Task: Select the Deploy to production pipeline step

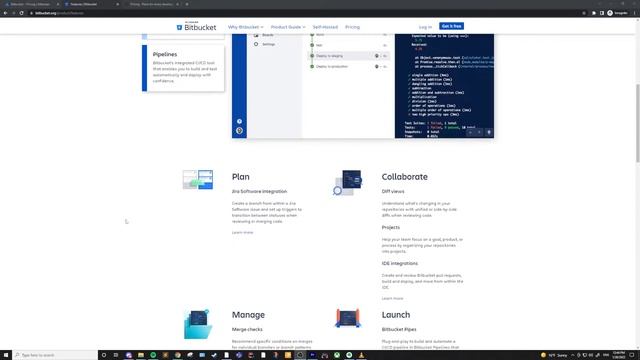Action: click(349, 67)
